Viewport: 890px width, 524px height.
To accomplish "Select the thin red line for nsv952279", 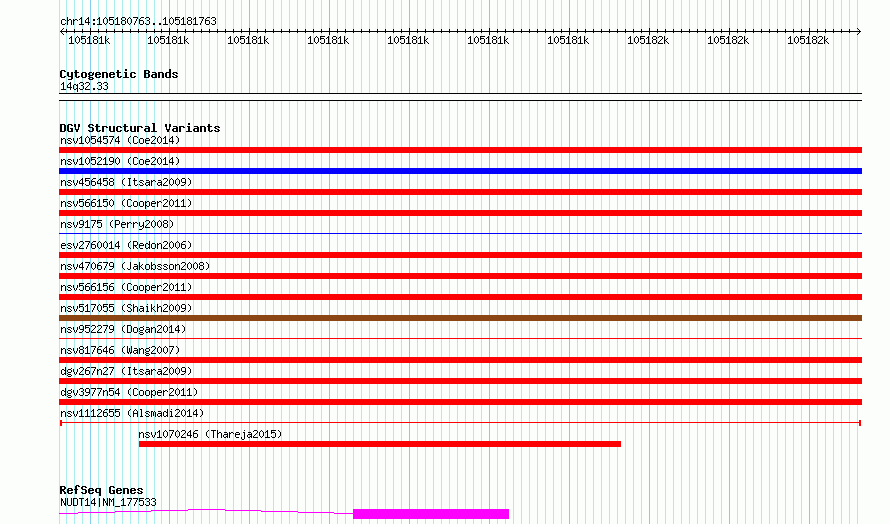I will (460, 338).
